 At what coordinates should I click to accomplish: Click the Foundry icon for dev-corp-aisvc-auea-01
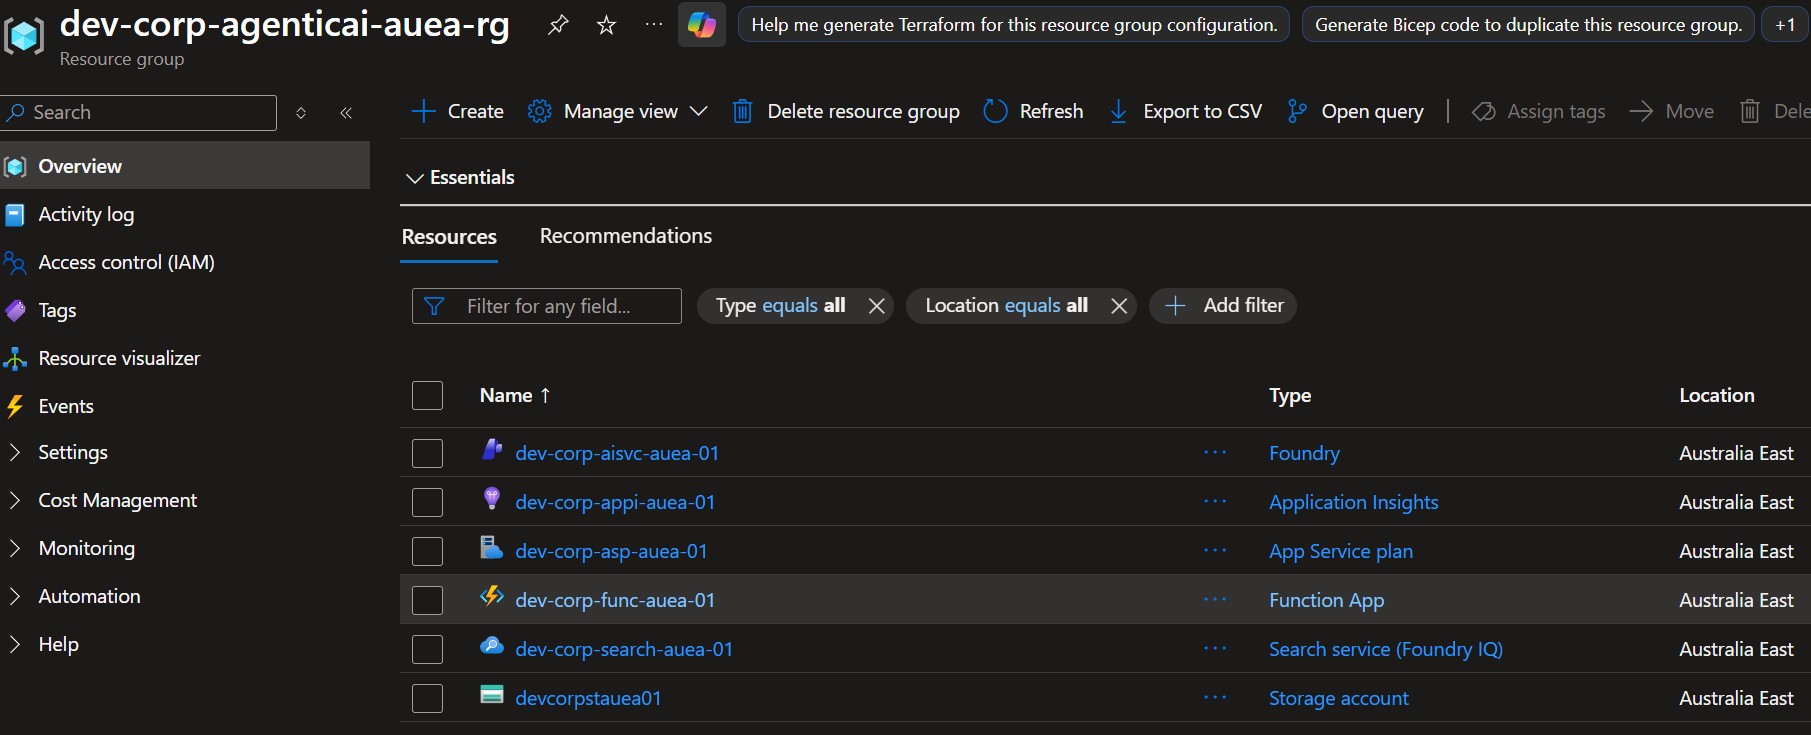point(491,449)
